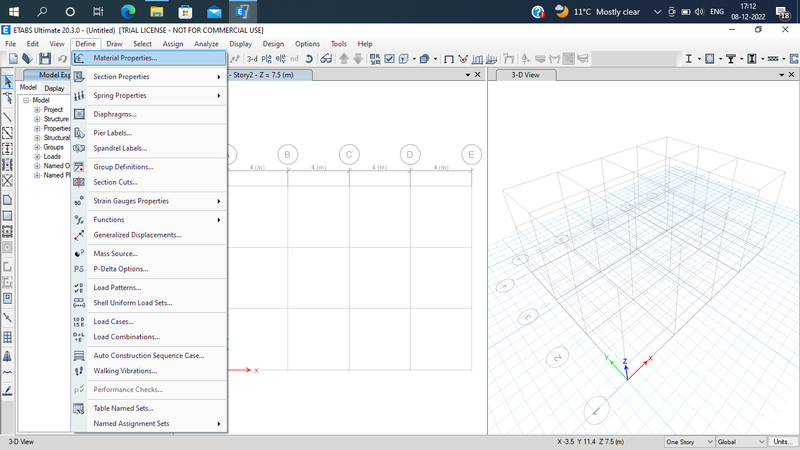Click the concrete frame design toolbar icon

coord(710,59)
